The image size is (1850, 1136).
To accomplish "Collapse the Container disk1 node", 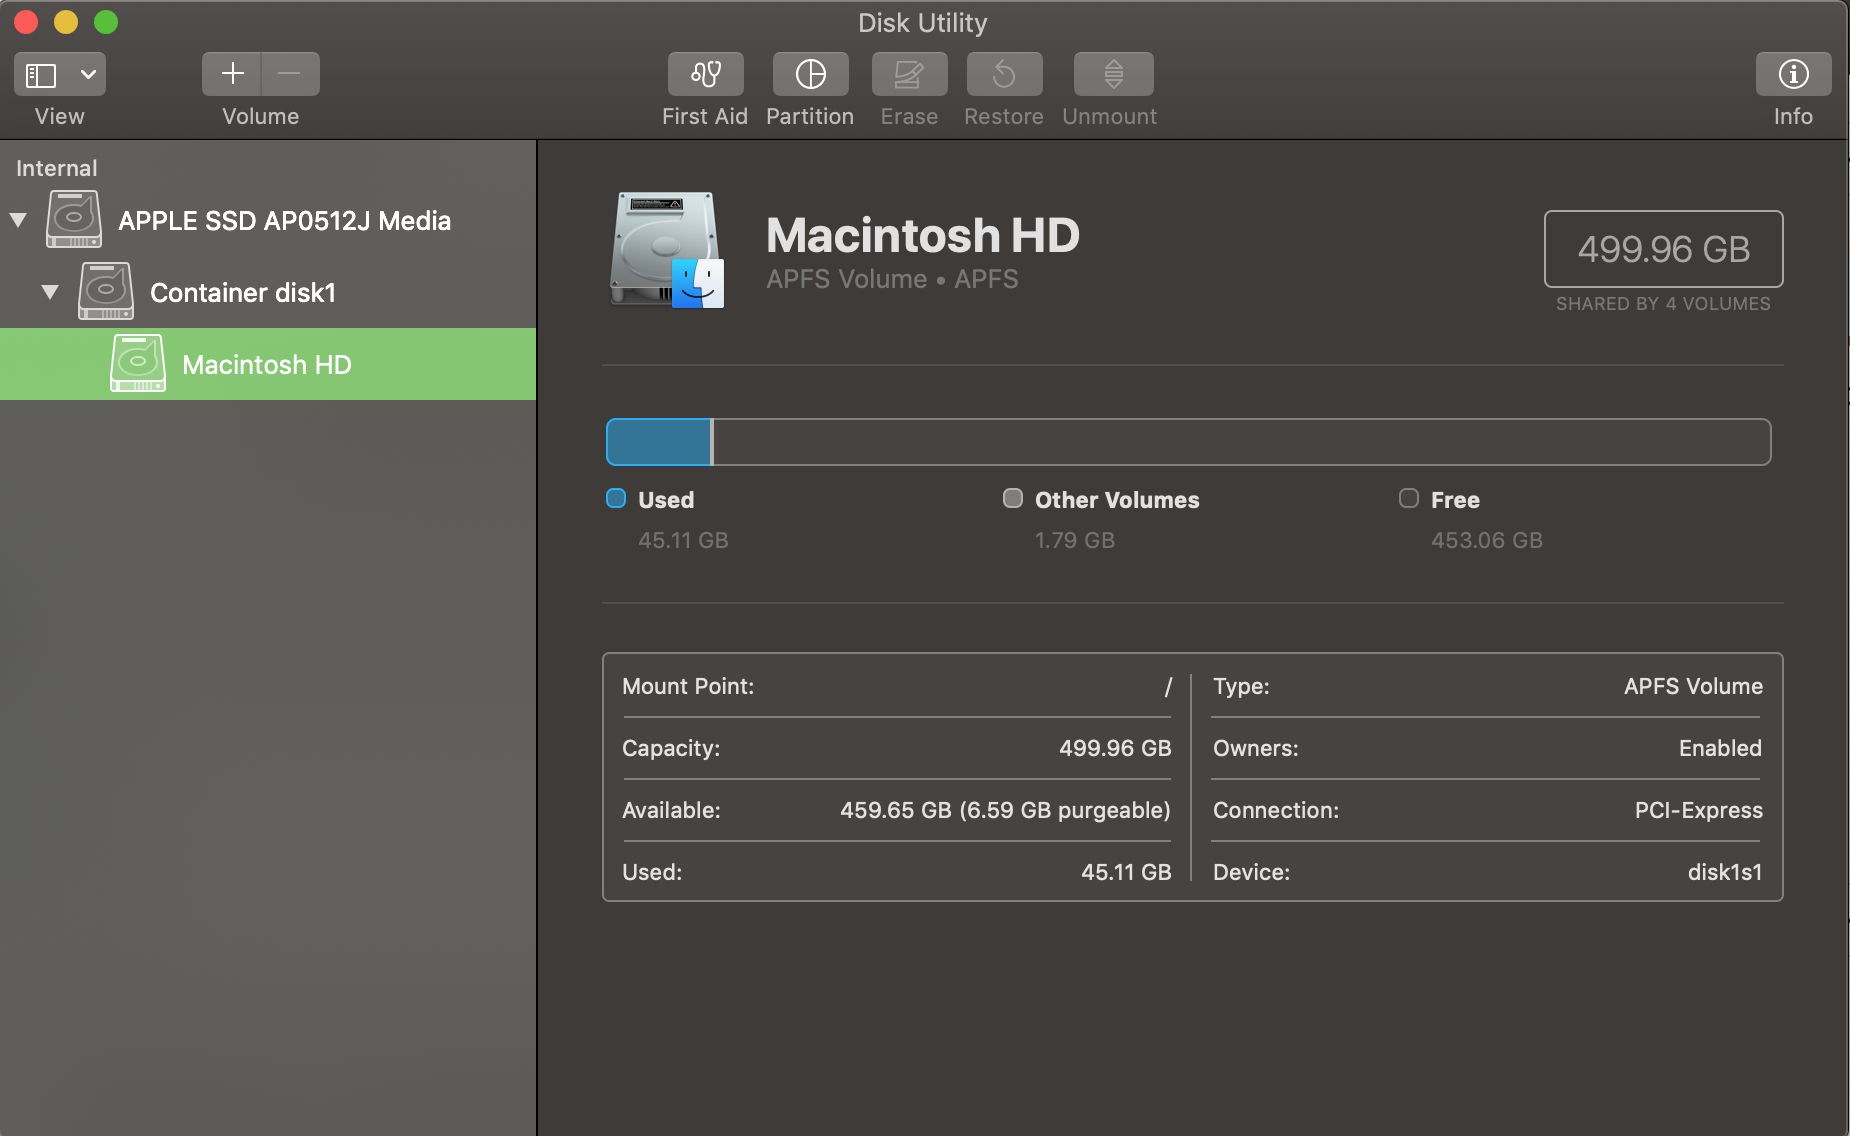I will point(50,292).
